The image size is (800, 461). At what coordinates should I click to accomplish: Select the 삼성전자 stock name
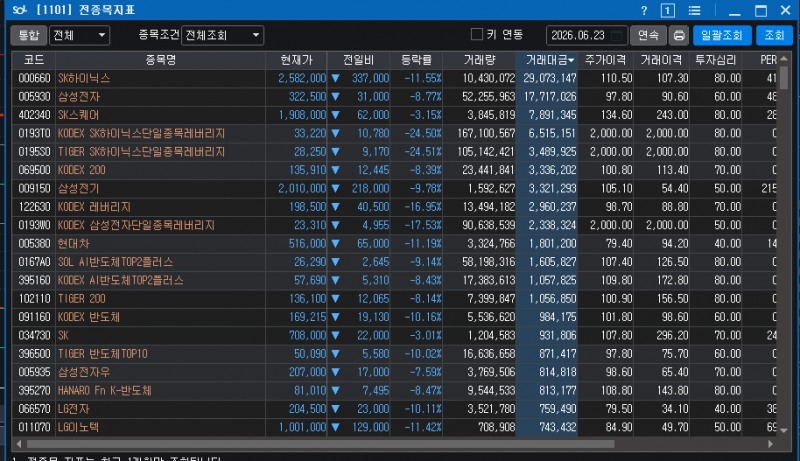coord(79,97)
